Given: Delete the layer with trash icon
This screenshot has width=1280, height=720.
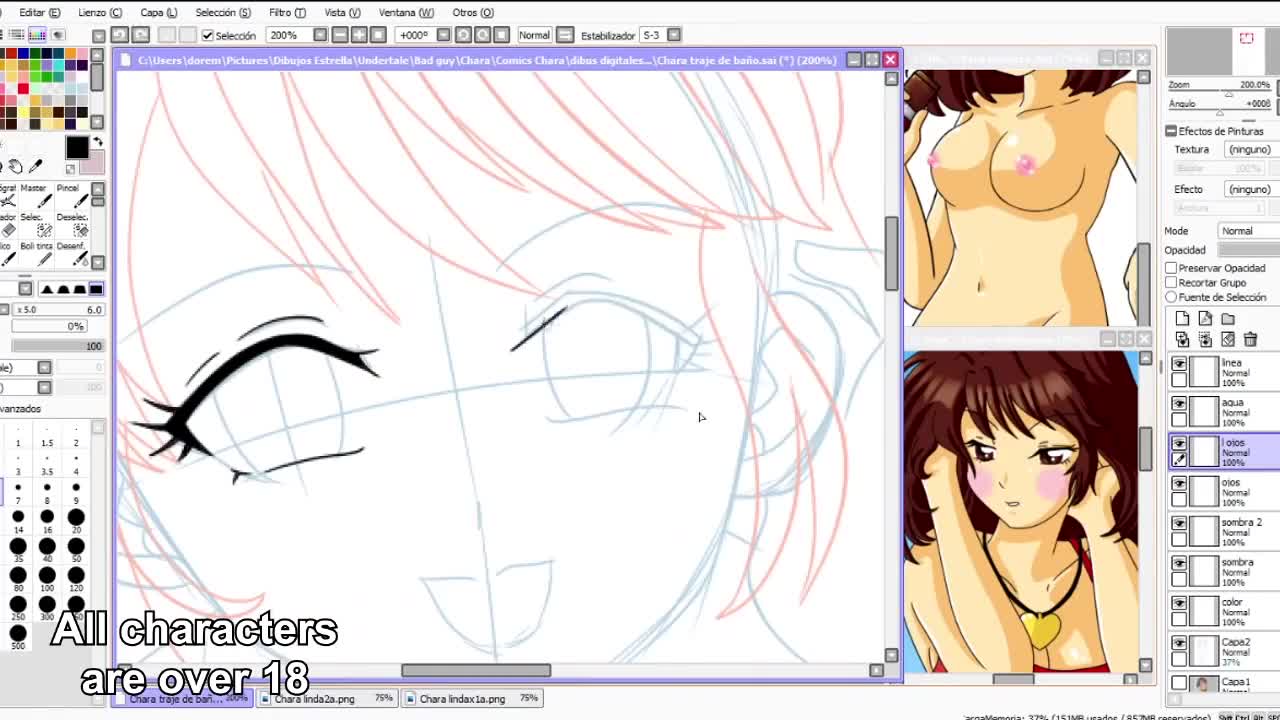Looking at the screenshot, I should coord(1250,340).
